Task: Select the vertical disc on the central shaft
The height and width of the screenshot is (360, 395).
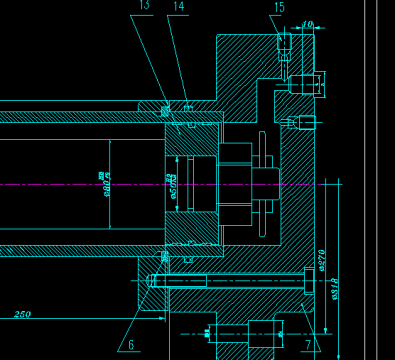Action: point(262,184)
